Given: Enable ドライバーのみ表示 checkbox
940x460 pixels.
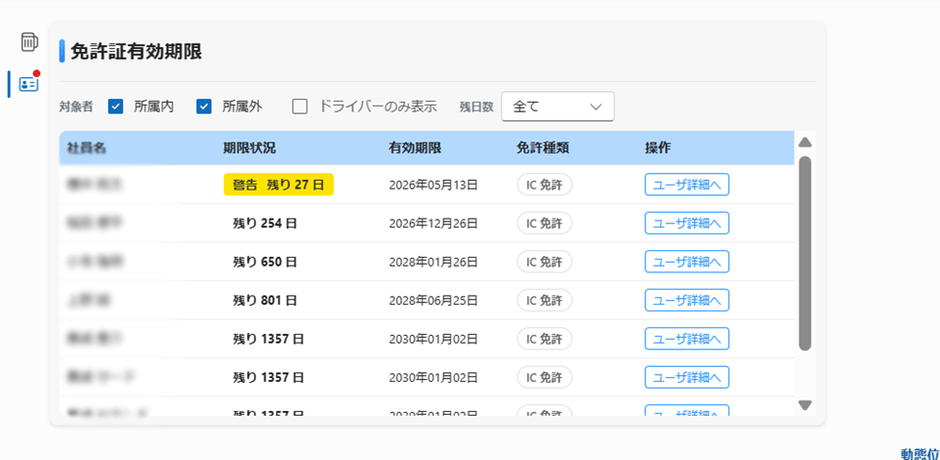Looking at the screenshot, I should [300, 107].
